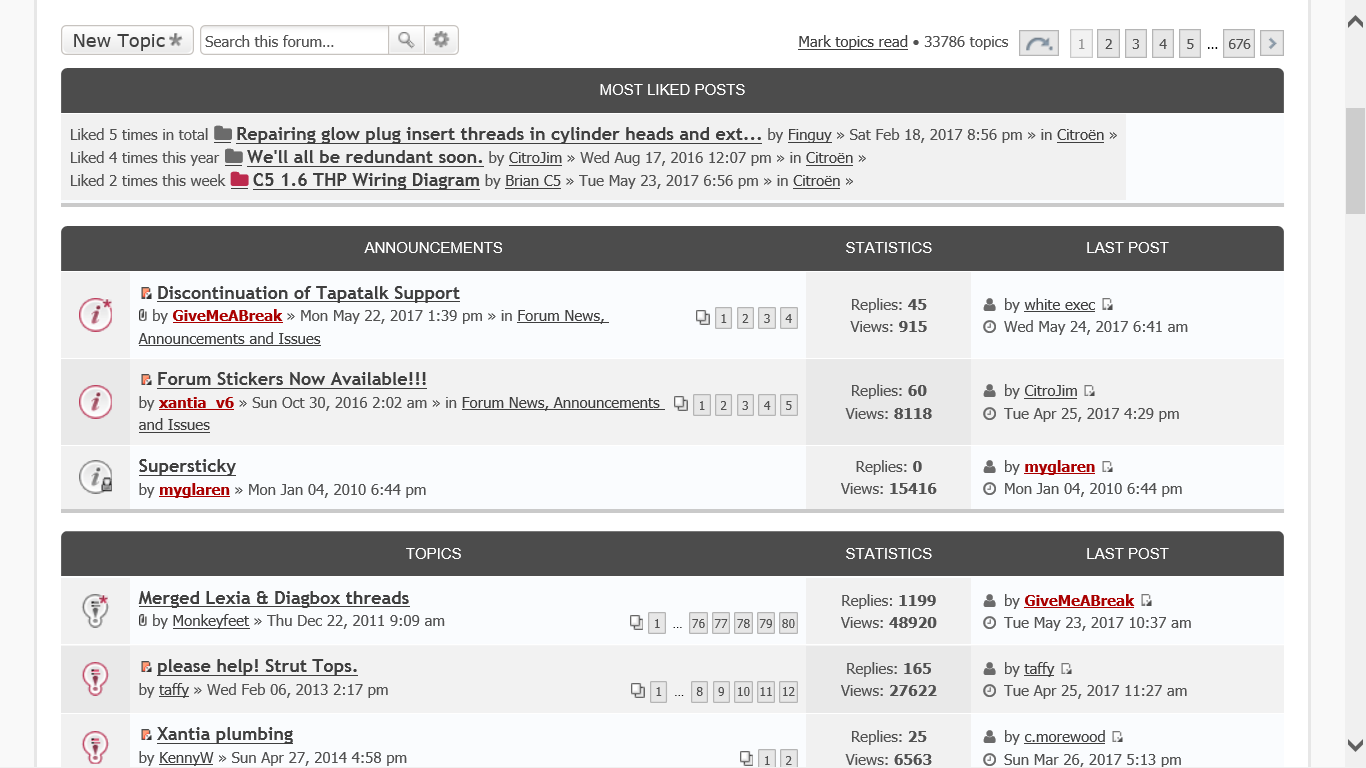This screenshot has height=768, width=1366.
Task: Open Supersticky announcement
Action: point(187,466)
